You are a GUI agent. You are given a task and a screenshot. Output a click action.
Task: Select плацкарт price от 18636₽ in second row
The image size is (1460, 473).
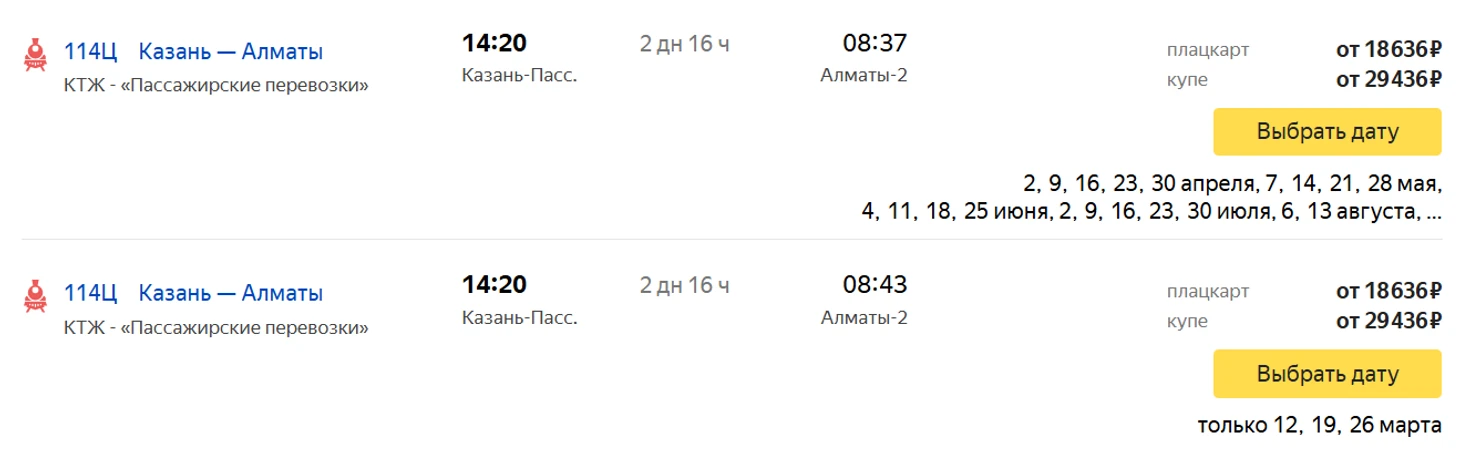(1388, 291)
